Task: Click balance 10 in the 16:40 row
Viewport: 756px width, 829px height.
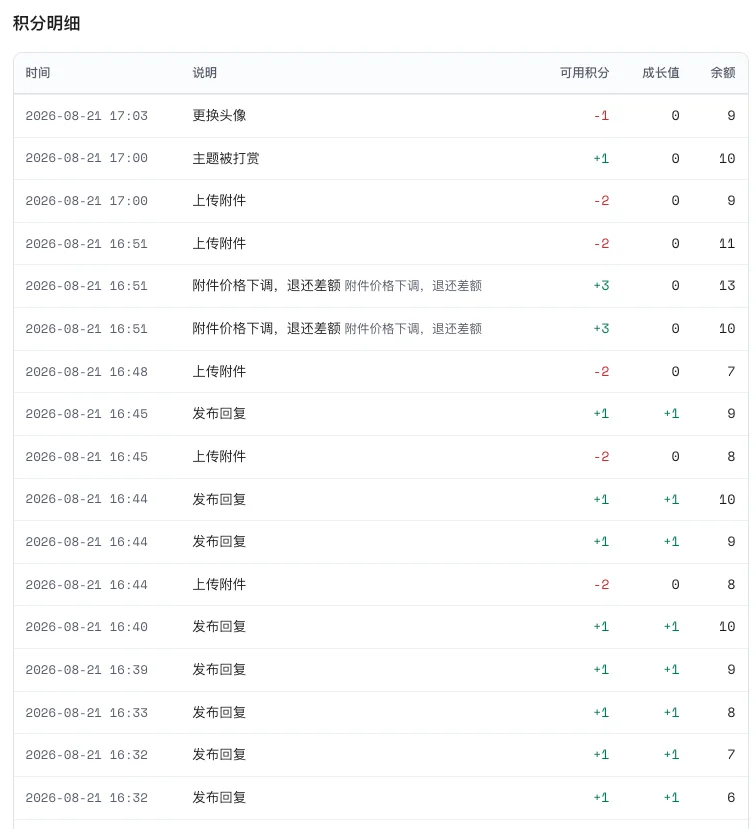Action: tap(727, 627)
